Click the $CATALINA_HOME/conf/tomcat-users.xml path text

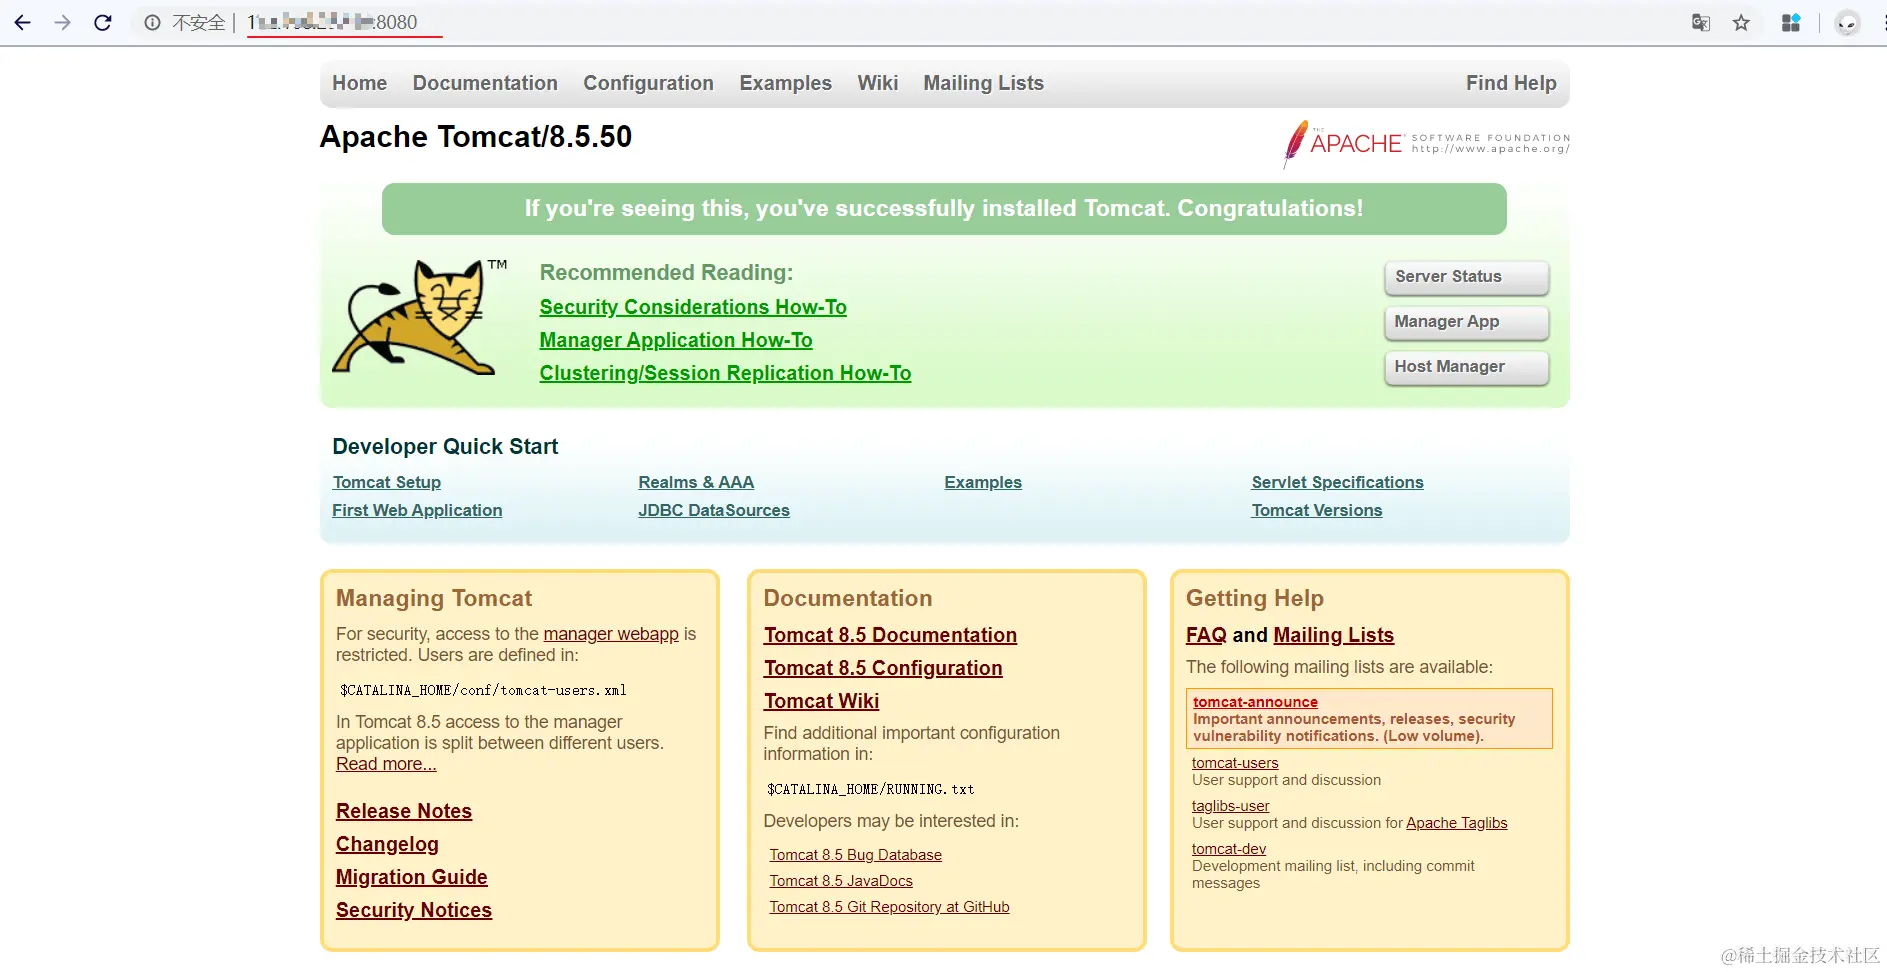pos(483,690)
